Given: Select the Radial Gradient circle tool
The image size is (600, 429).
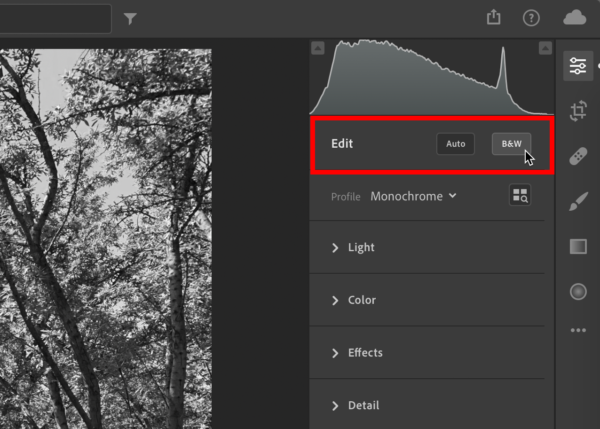Looking at the screenshot, I should [578, 292].
